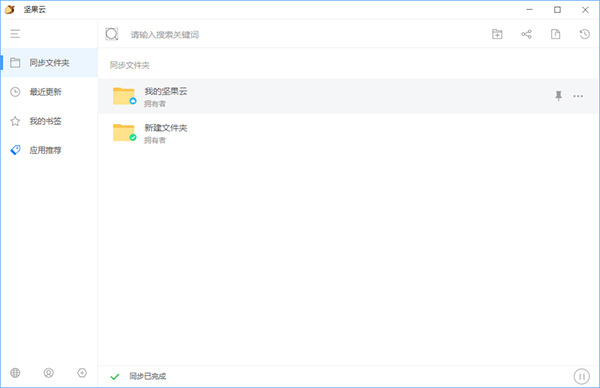Click the 同步文件夹 heading above the folder list
Viewport: 600px width, 388px height.
tap(130, 65)
